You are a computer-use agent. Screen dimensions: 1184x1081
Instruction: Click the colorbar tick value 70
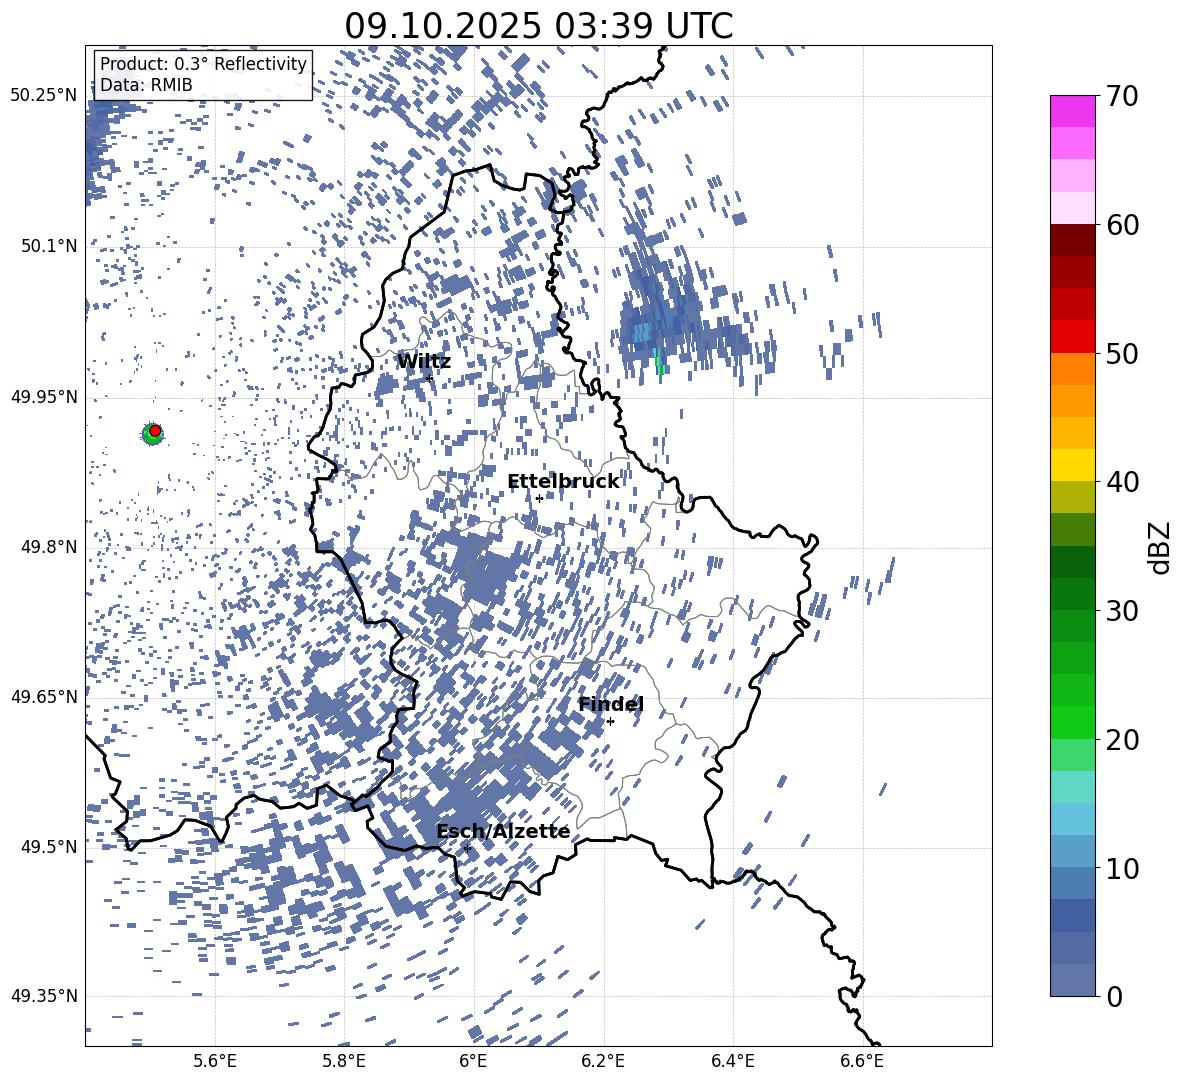point(1123,96)
